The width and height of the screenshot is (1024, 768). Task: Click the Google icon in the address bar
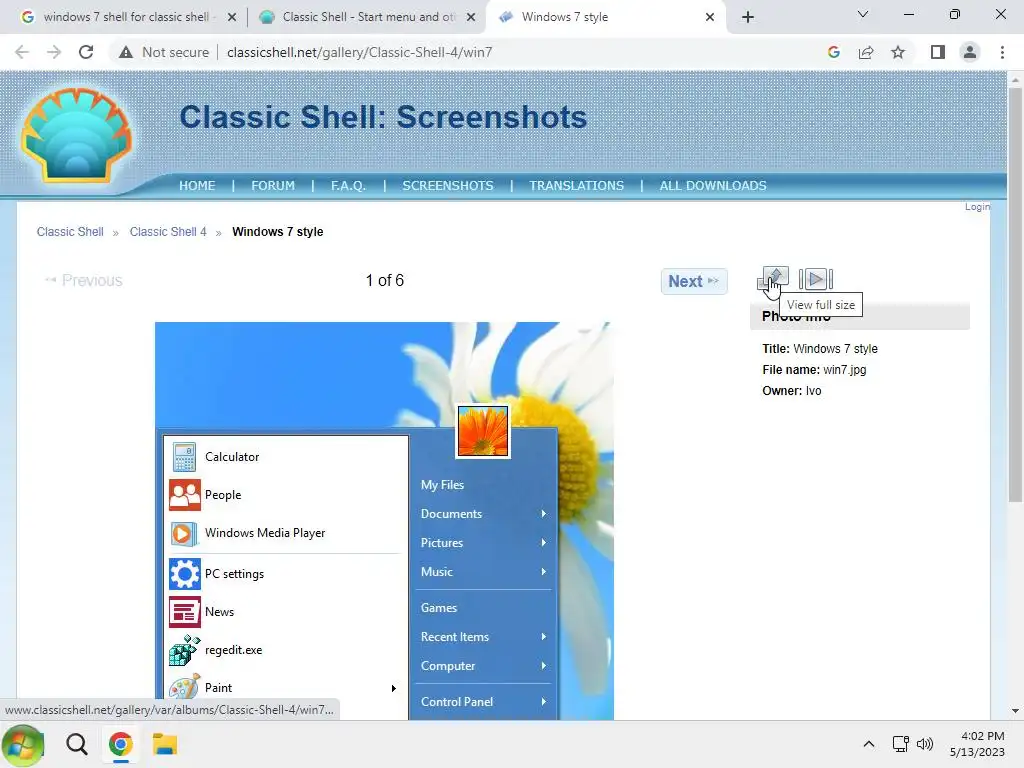(833, 52)
